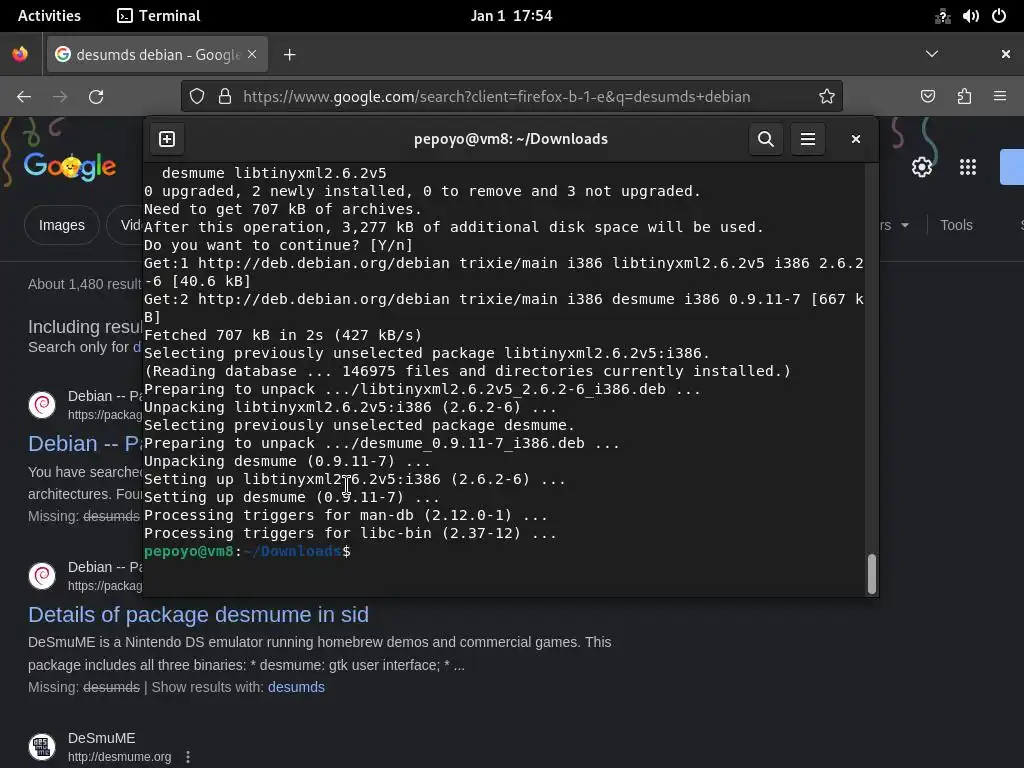The height and width of the screenshot is (768, 1024).
Task: Open Google apps grid
Action: point(968,167)
